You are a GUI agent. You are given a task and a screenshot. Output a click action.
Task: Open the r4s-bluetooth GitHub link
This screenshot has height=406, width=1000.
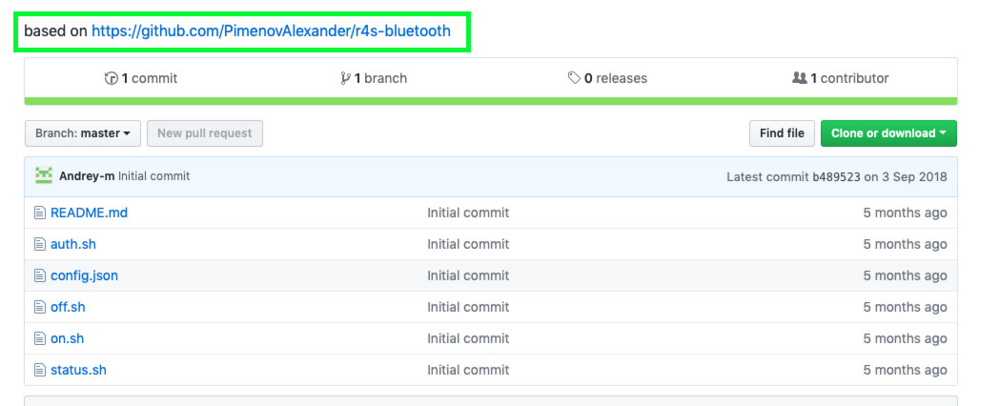click(271, 31)
